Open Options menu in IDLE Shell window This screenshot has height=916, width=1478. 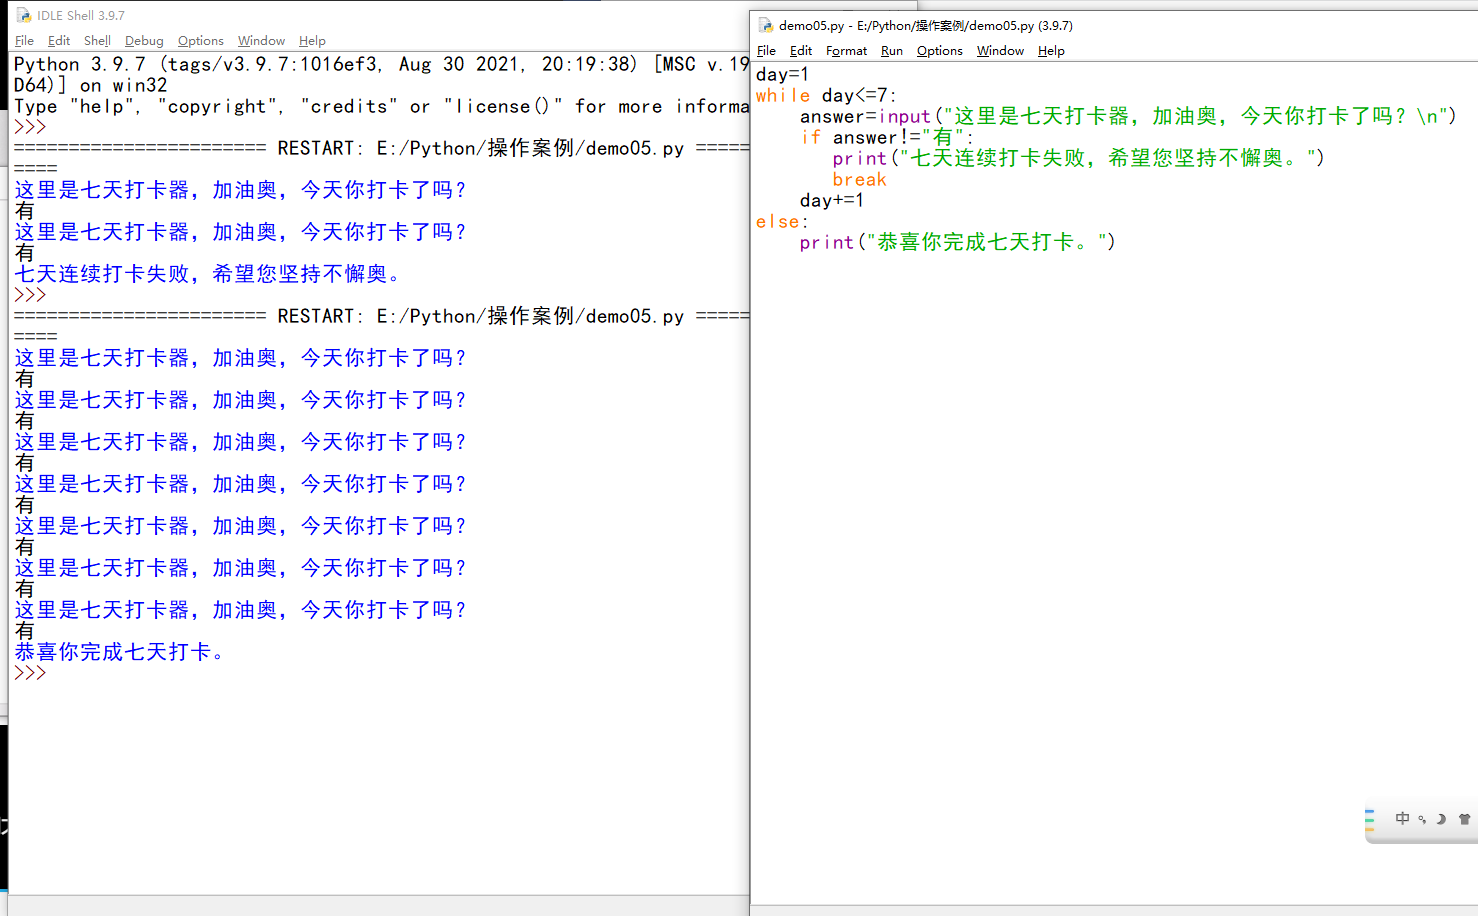pos(200,41)
